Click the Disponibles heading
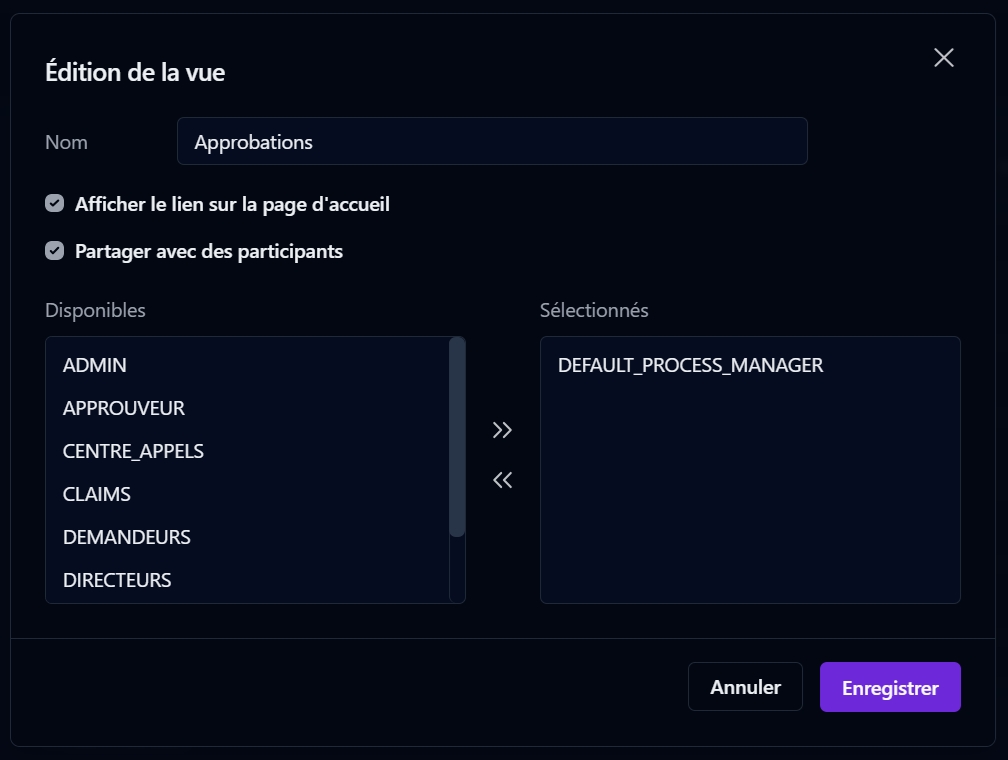 pos(95,310)
